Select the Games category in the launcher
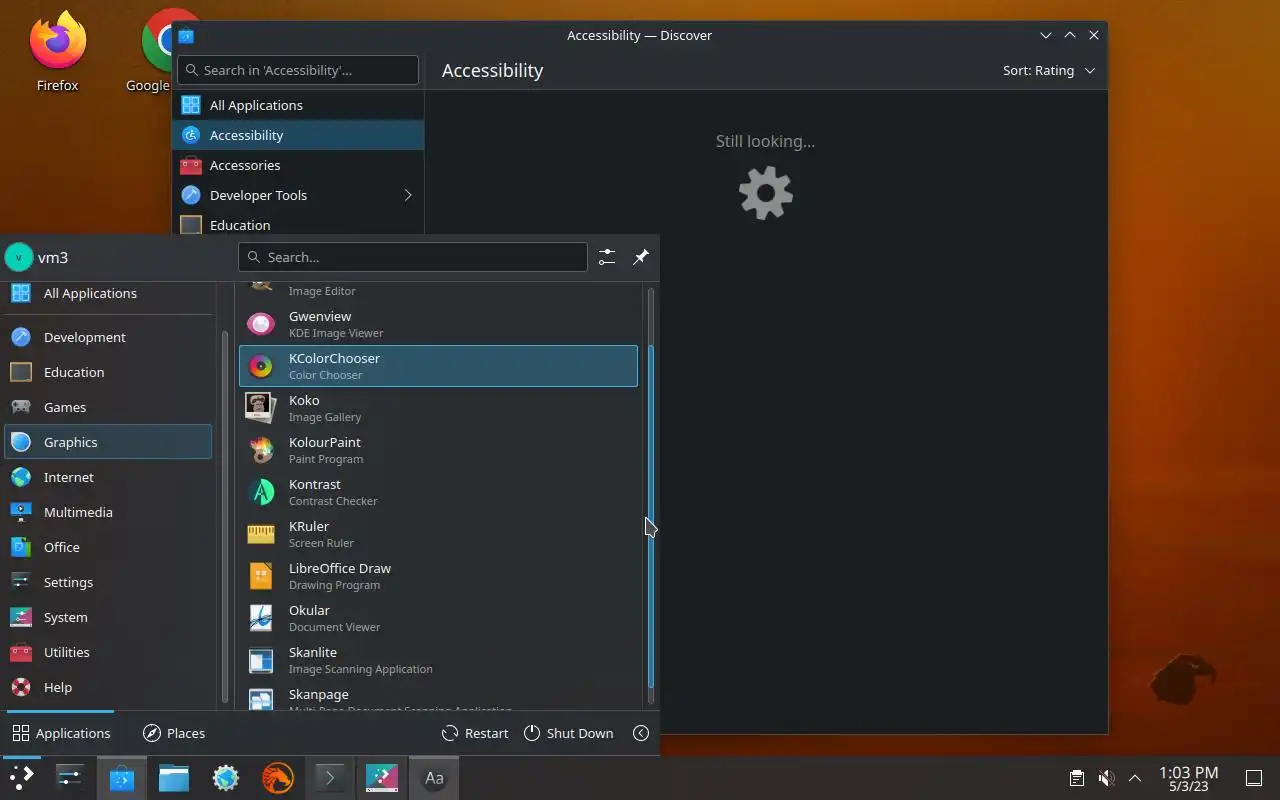 pyautogui.click(x=108, y=407)
